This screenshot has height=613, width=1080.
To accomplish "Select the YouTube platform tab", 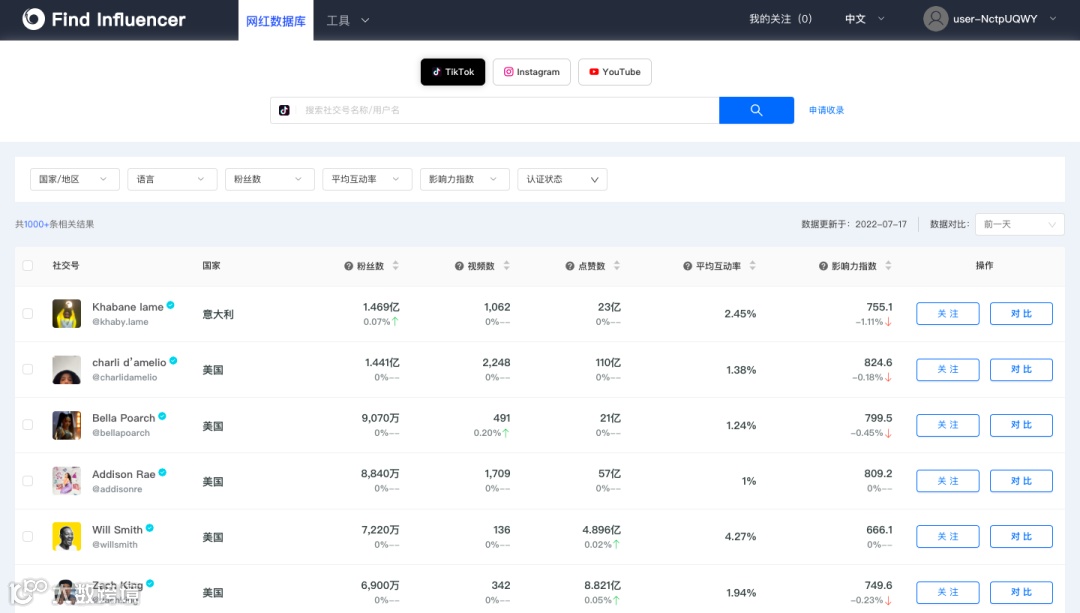I will point(614,72).
